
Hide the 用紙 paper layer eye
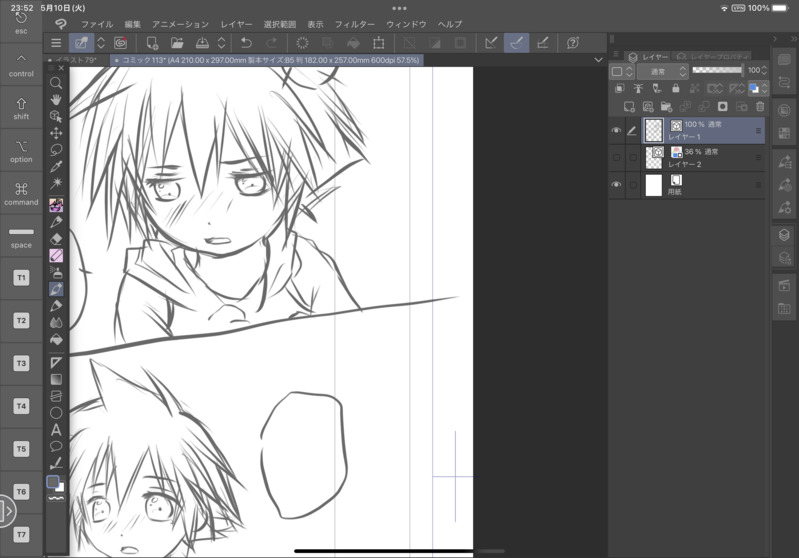tap(616, 184)
